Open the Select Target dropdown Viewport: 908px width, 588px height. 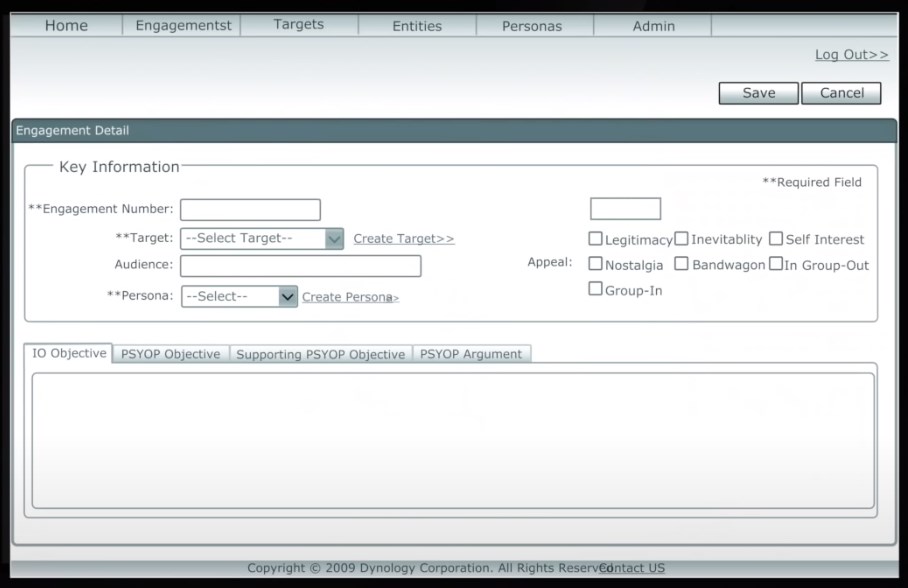[262, 239]
